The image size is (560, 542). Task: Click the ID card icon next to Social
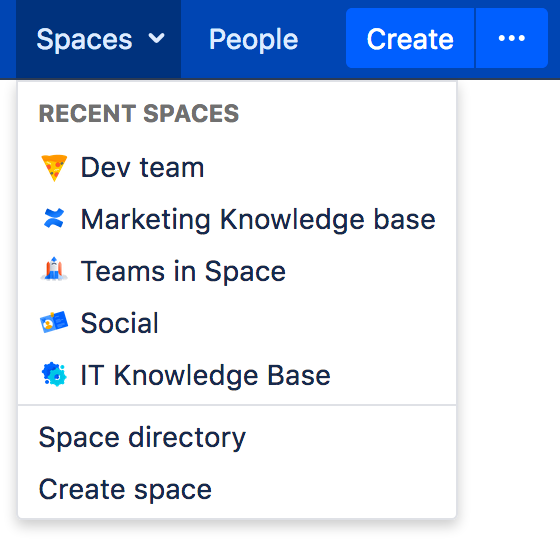[54, 322]
